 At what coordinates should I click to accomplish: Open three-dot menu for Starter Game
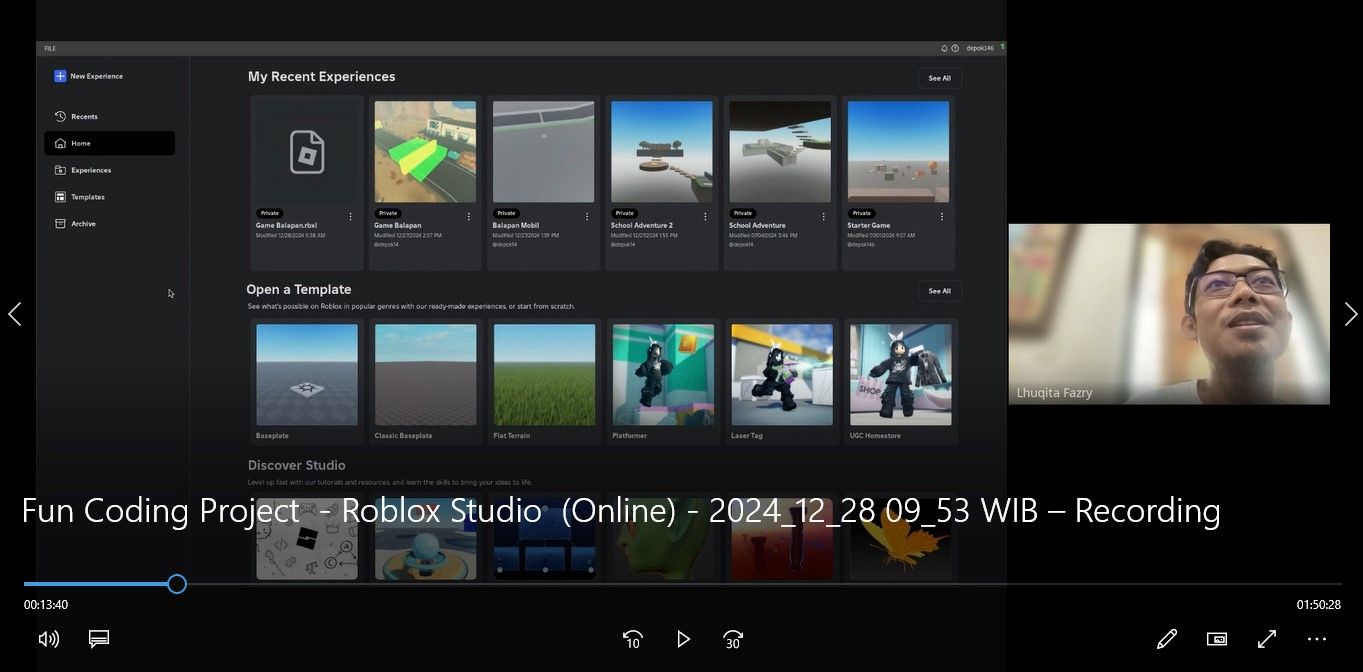942,216
